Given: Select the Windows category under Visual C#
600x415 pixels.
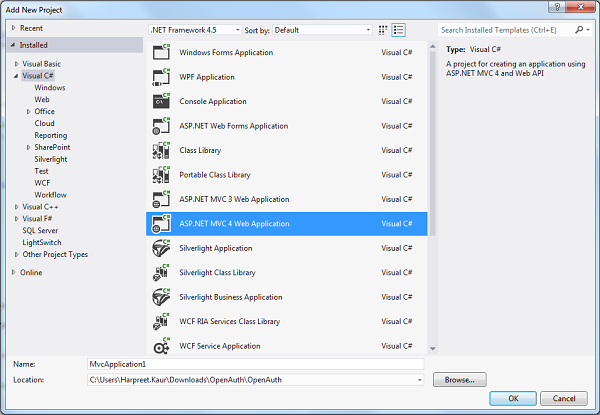Looking at the screenshot, I should [x=50, y=88].
